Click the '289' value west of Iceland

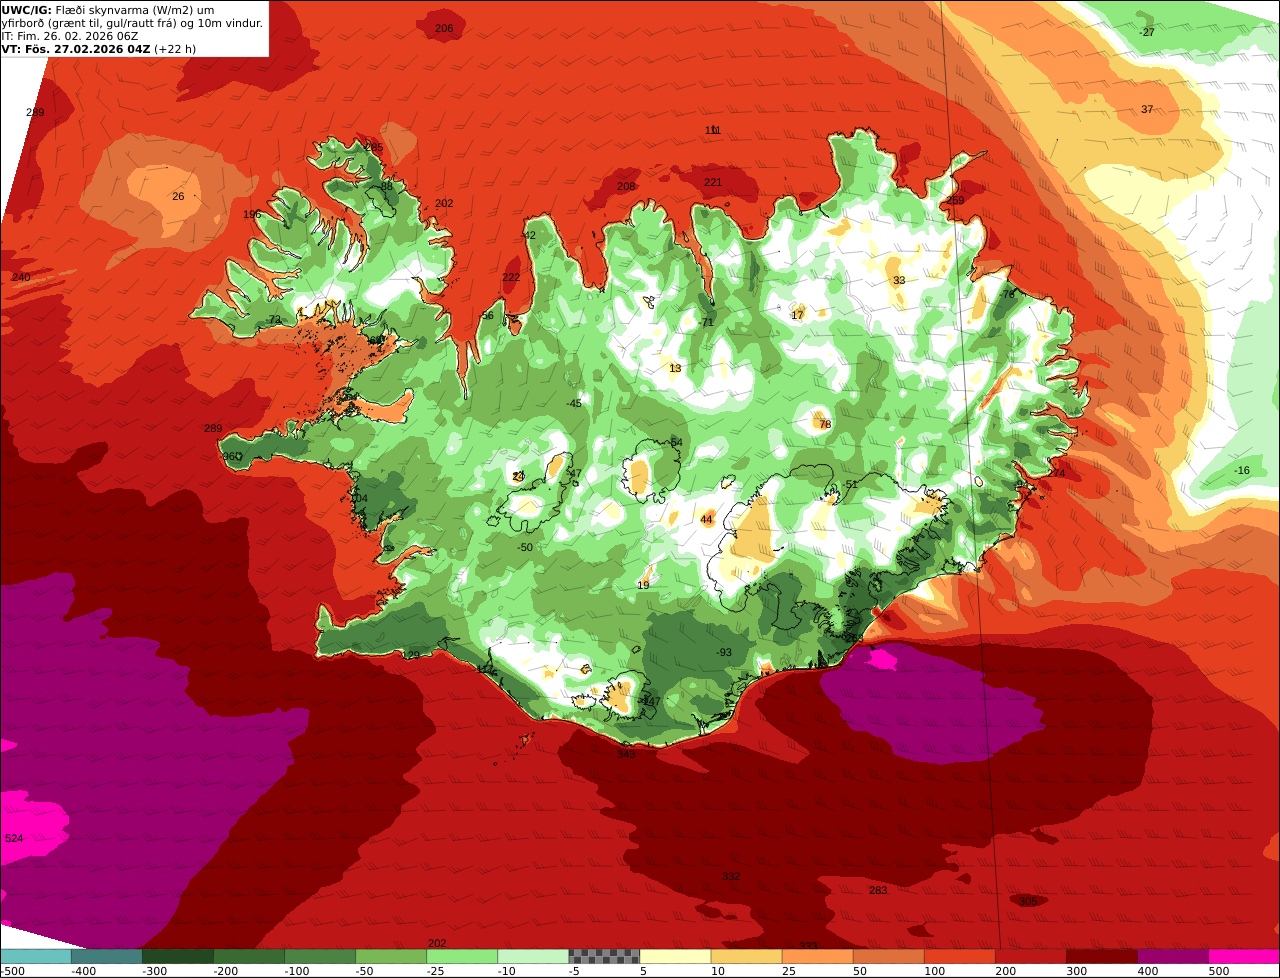[x=213, y=428]
